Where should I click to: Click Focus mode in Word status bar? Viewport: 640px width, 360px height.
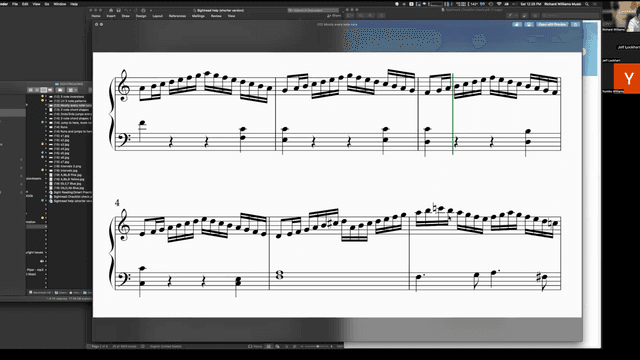[x=256, y=346]
